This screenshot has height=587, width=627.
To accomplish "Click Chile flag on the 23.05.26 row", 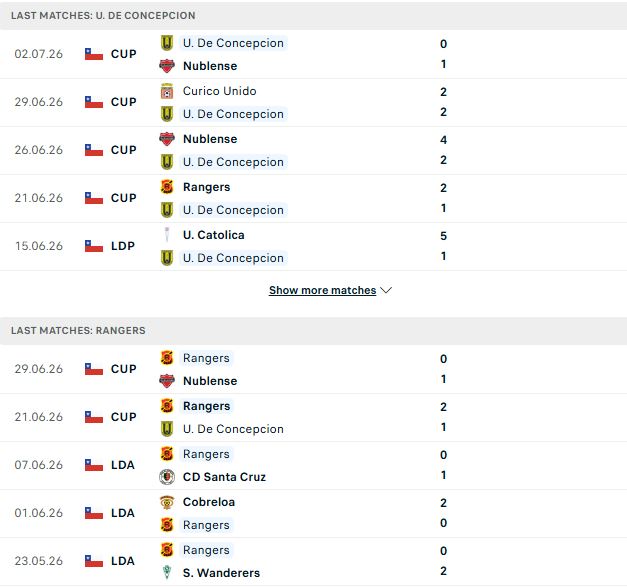I will tap(94, 561).
